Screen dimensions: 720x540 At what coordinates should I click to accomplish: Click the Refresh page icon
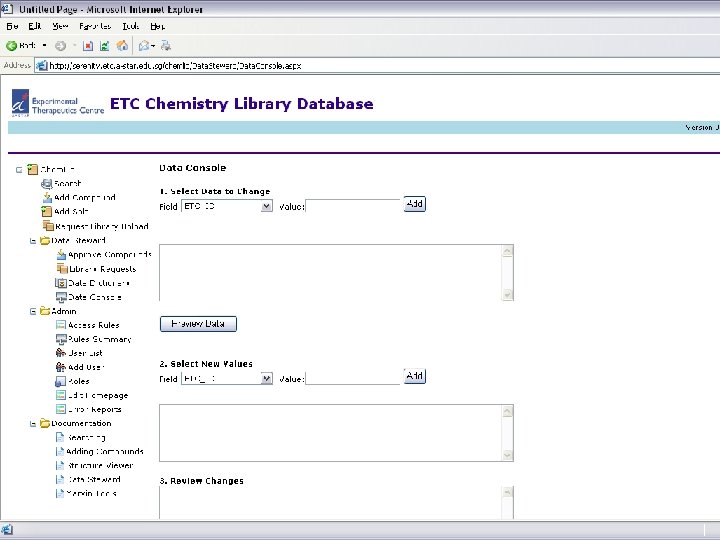coord(105,45)
